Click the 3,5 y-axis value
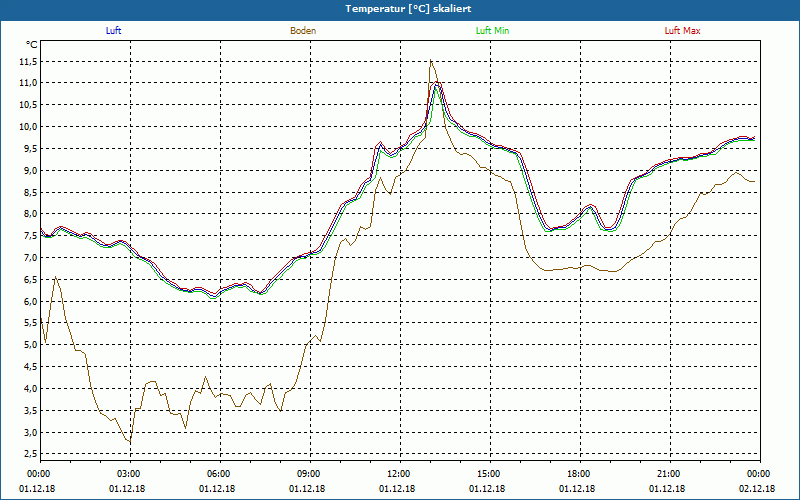This screenshot has width=800, height=500. click(x=30, y=411)
